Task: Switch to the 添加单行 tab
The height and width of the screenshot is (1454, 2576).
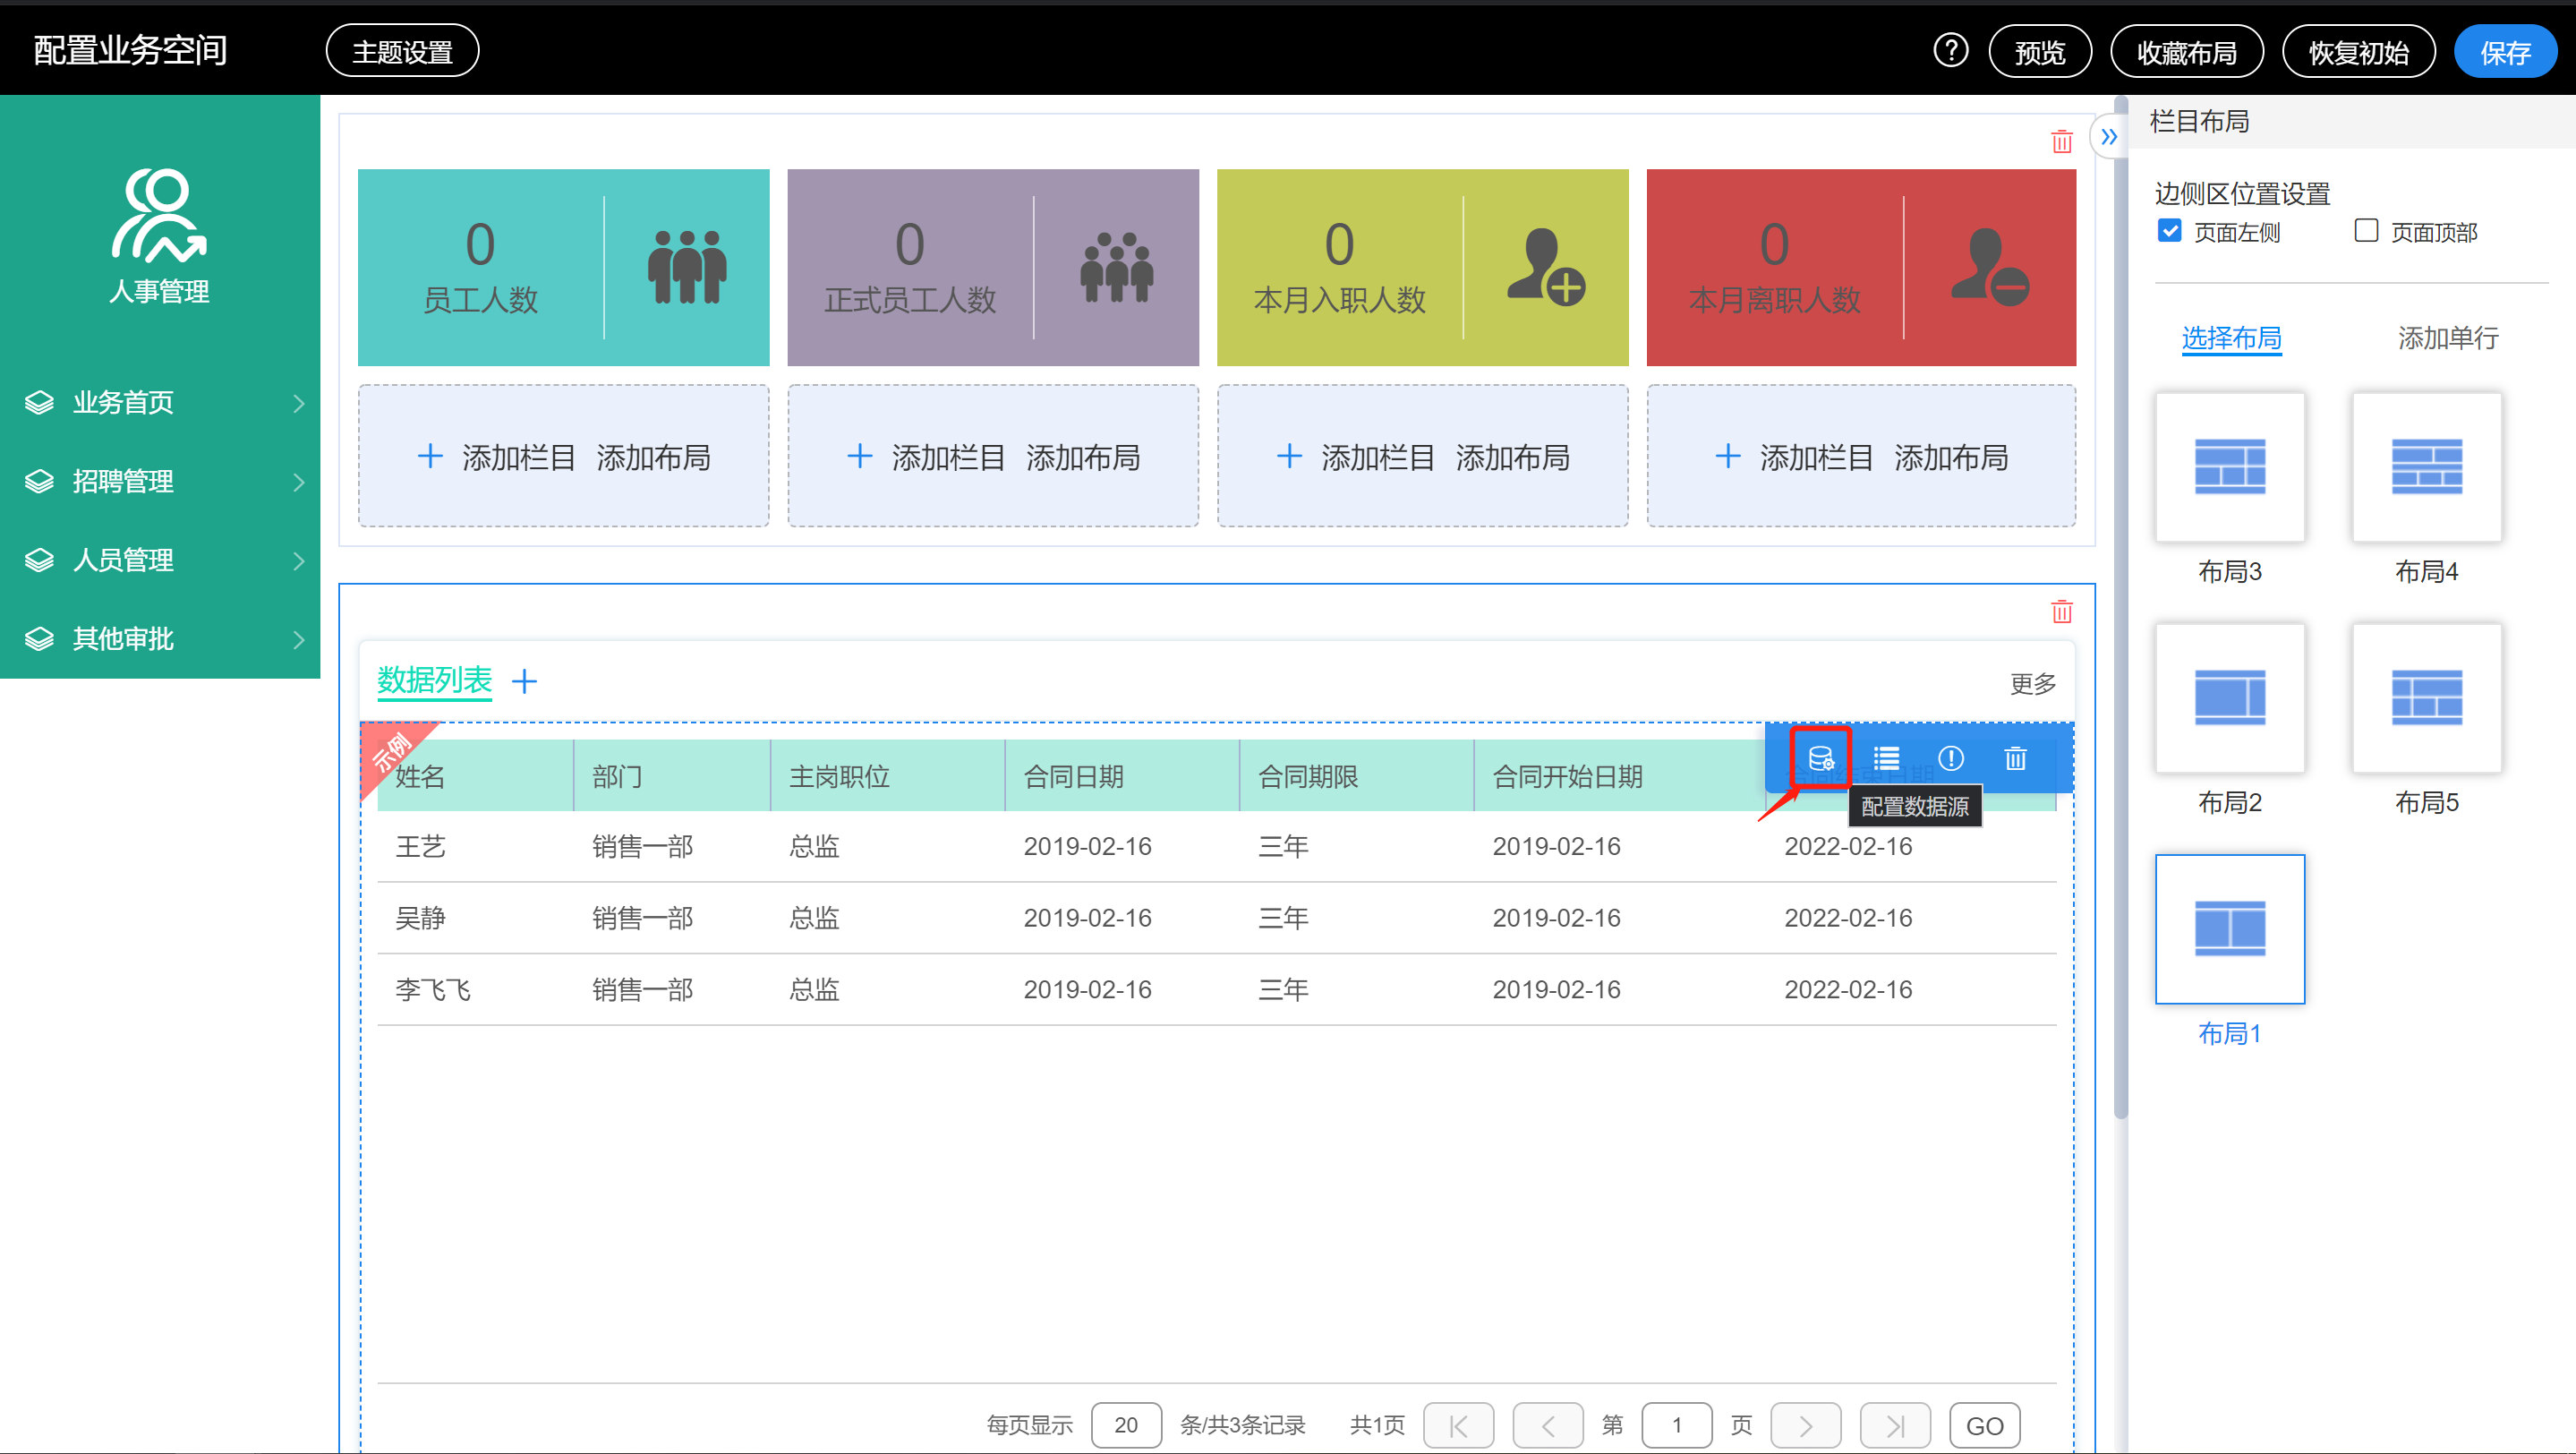Action: [2447, 338]
